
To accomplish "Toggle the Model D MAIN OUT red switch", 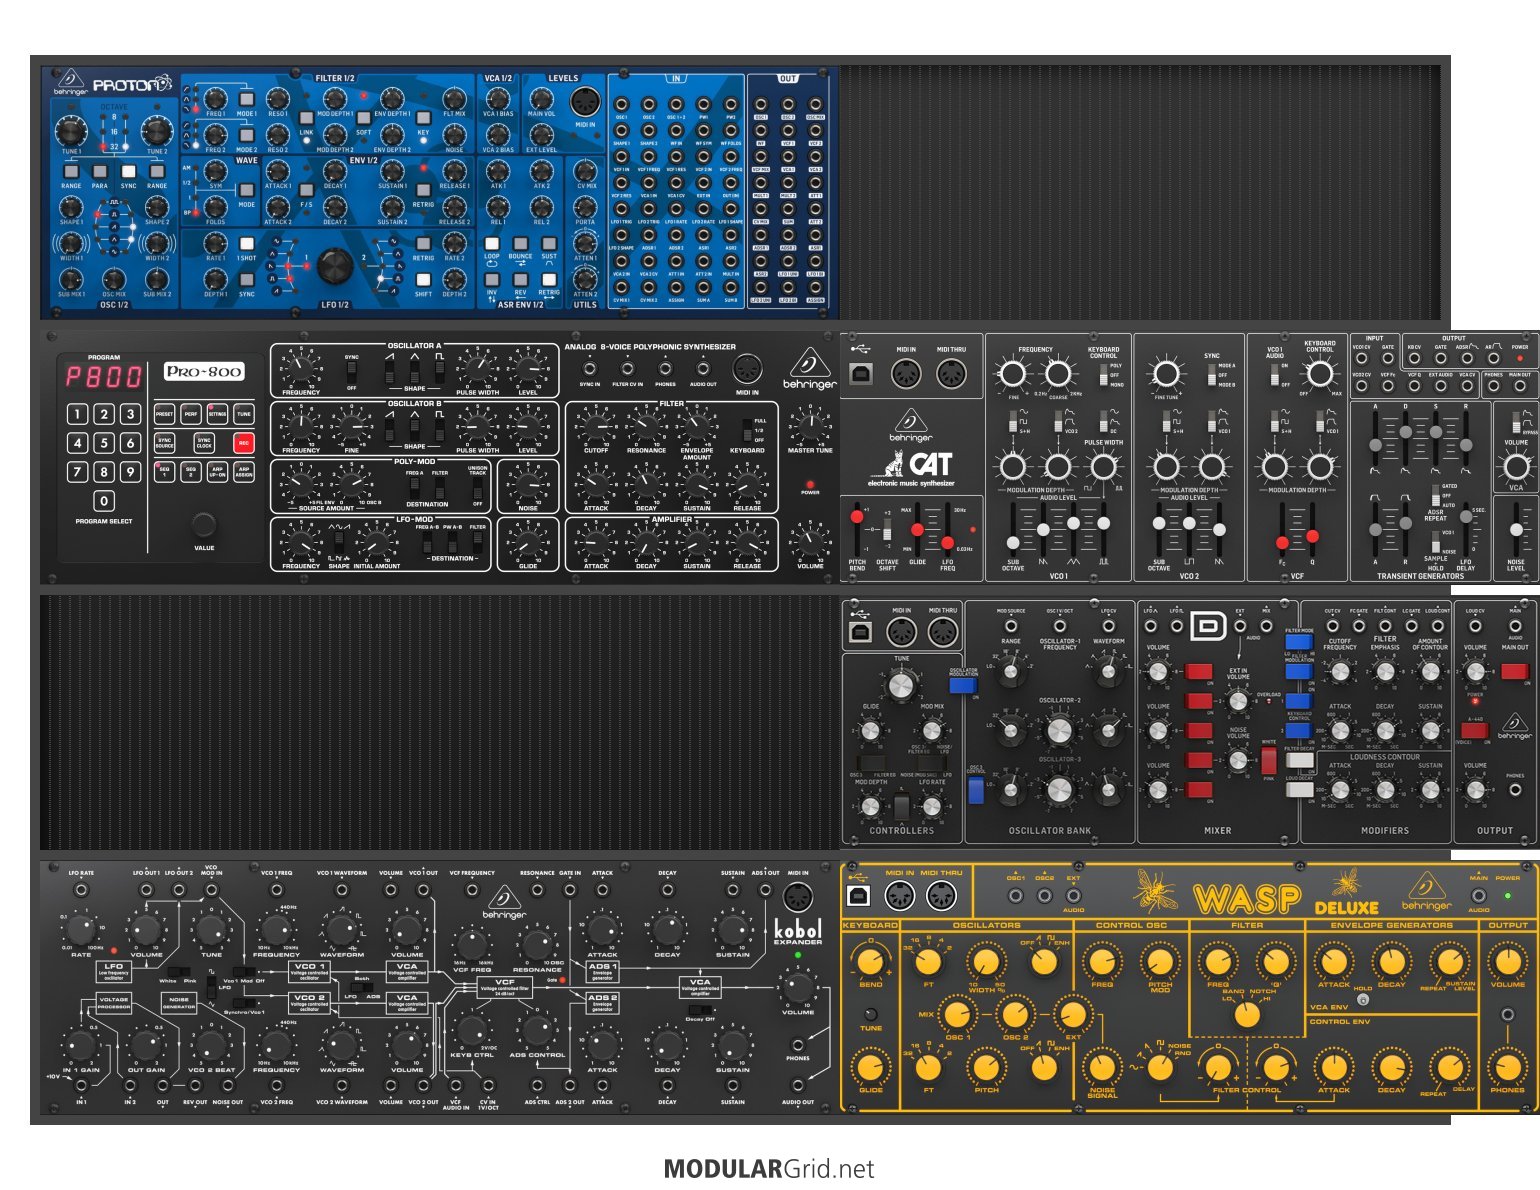I will tap(1515, 671).
